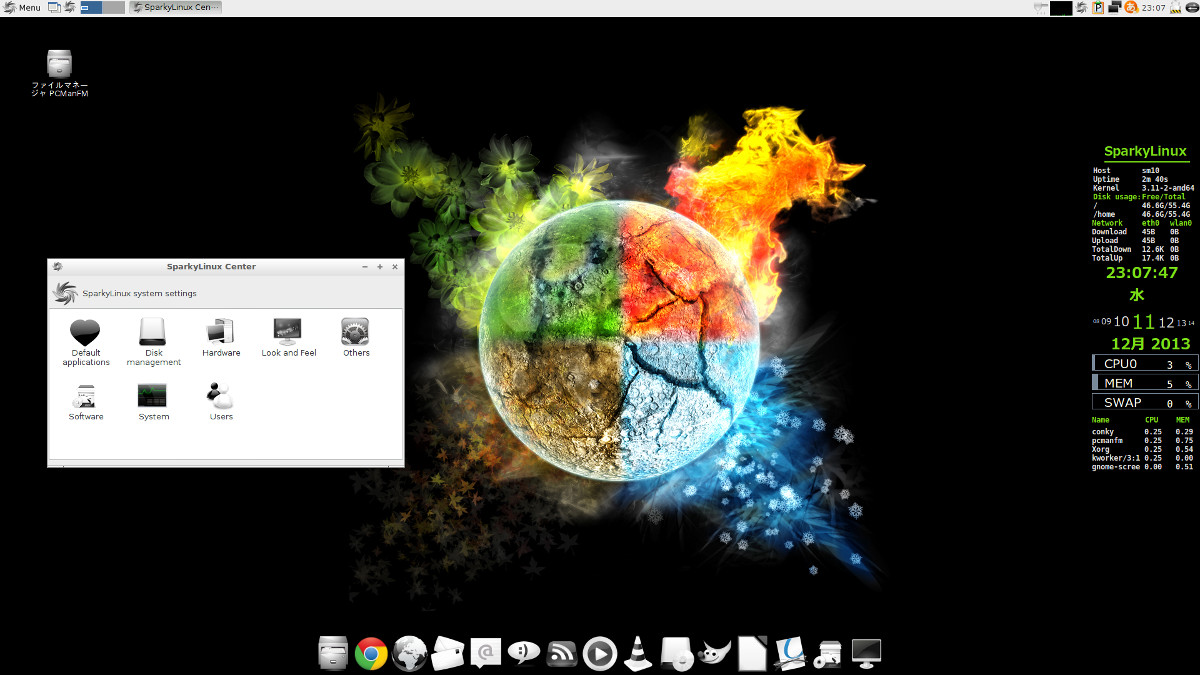This screenshot has width=1200, height=675.
Task: Open the Menu button on top panel
Action: click(x=22, y=7)
